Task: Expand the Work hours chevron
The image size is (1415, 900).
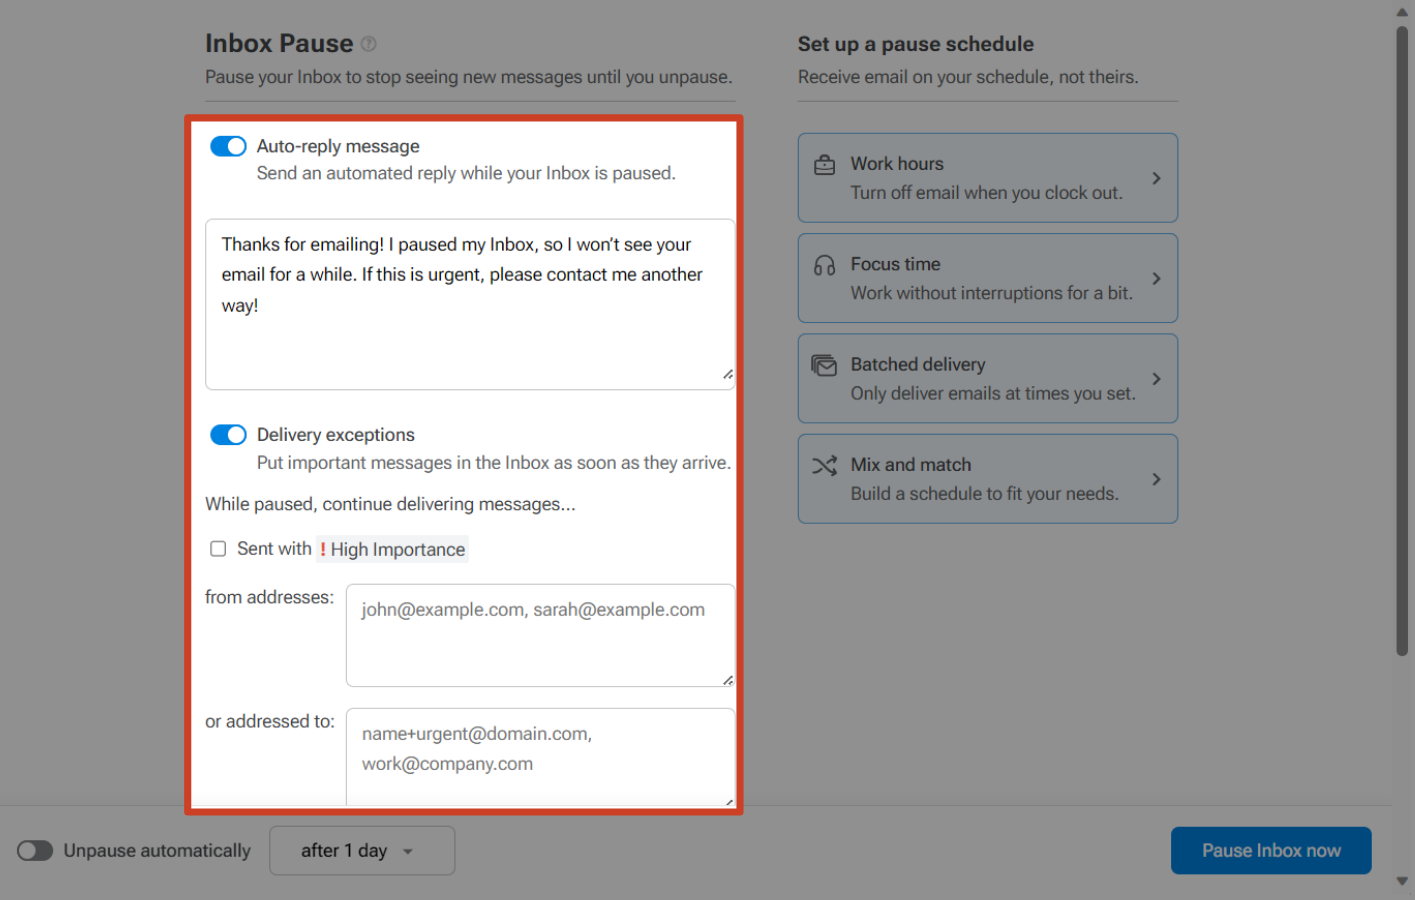Action: point(1156,178)
